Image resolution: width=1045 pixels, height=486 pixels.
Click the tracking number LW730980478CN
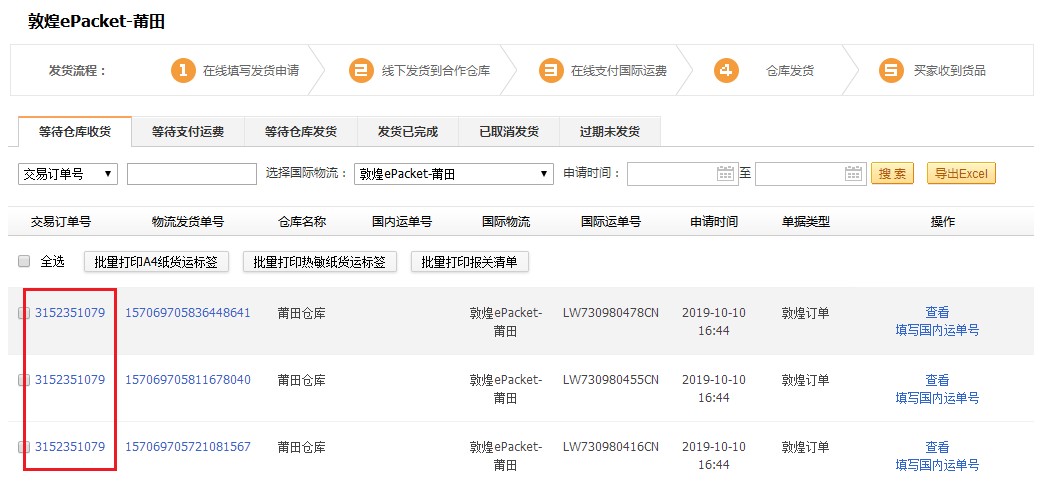610,313
